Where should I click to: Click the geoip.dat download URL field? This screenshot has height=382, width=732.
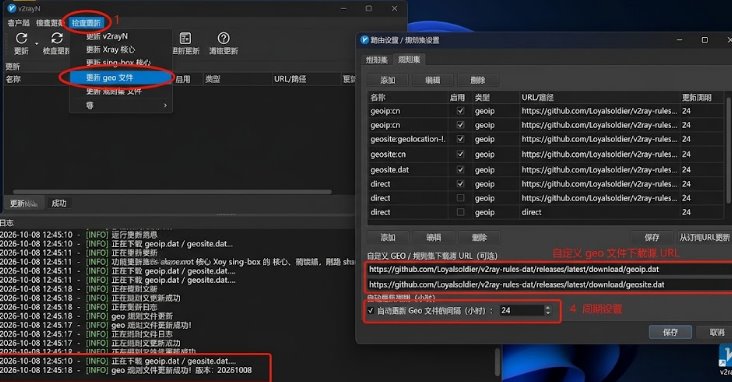[549, 269]
